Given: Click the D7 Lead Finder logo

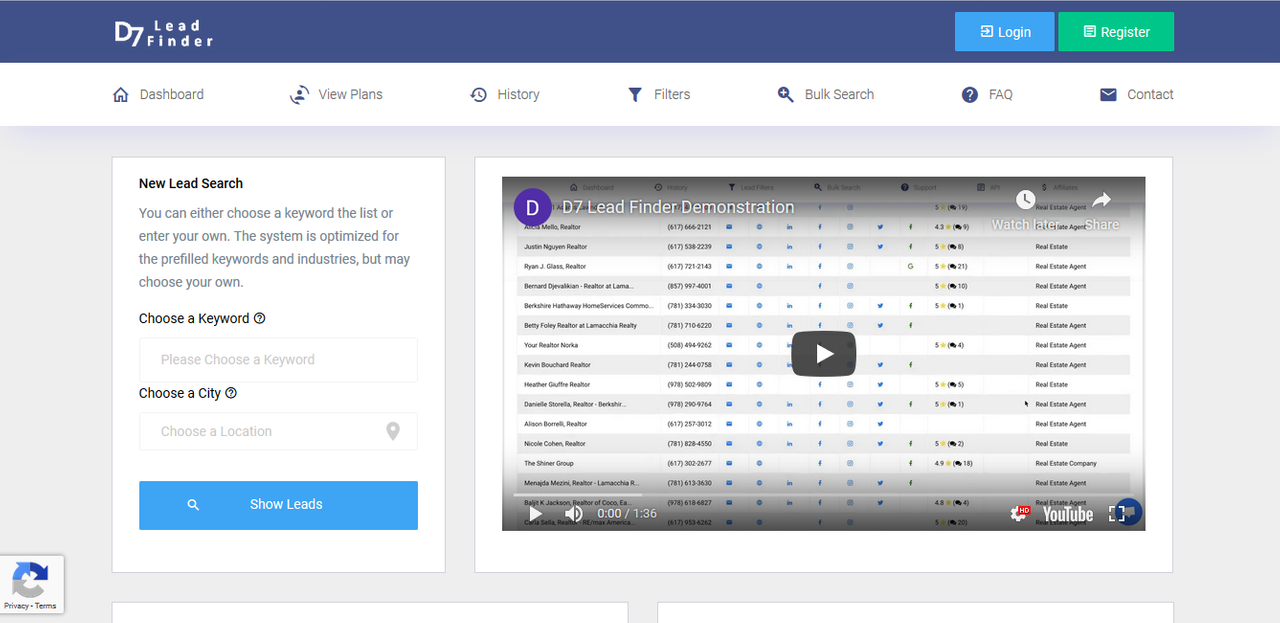Looking at the screenshot, I should tap(164, 33).
